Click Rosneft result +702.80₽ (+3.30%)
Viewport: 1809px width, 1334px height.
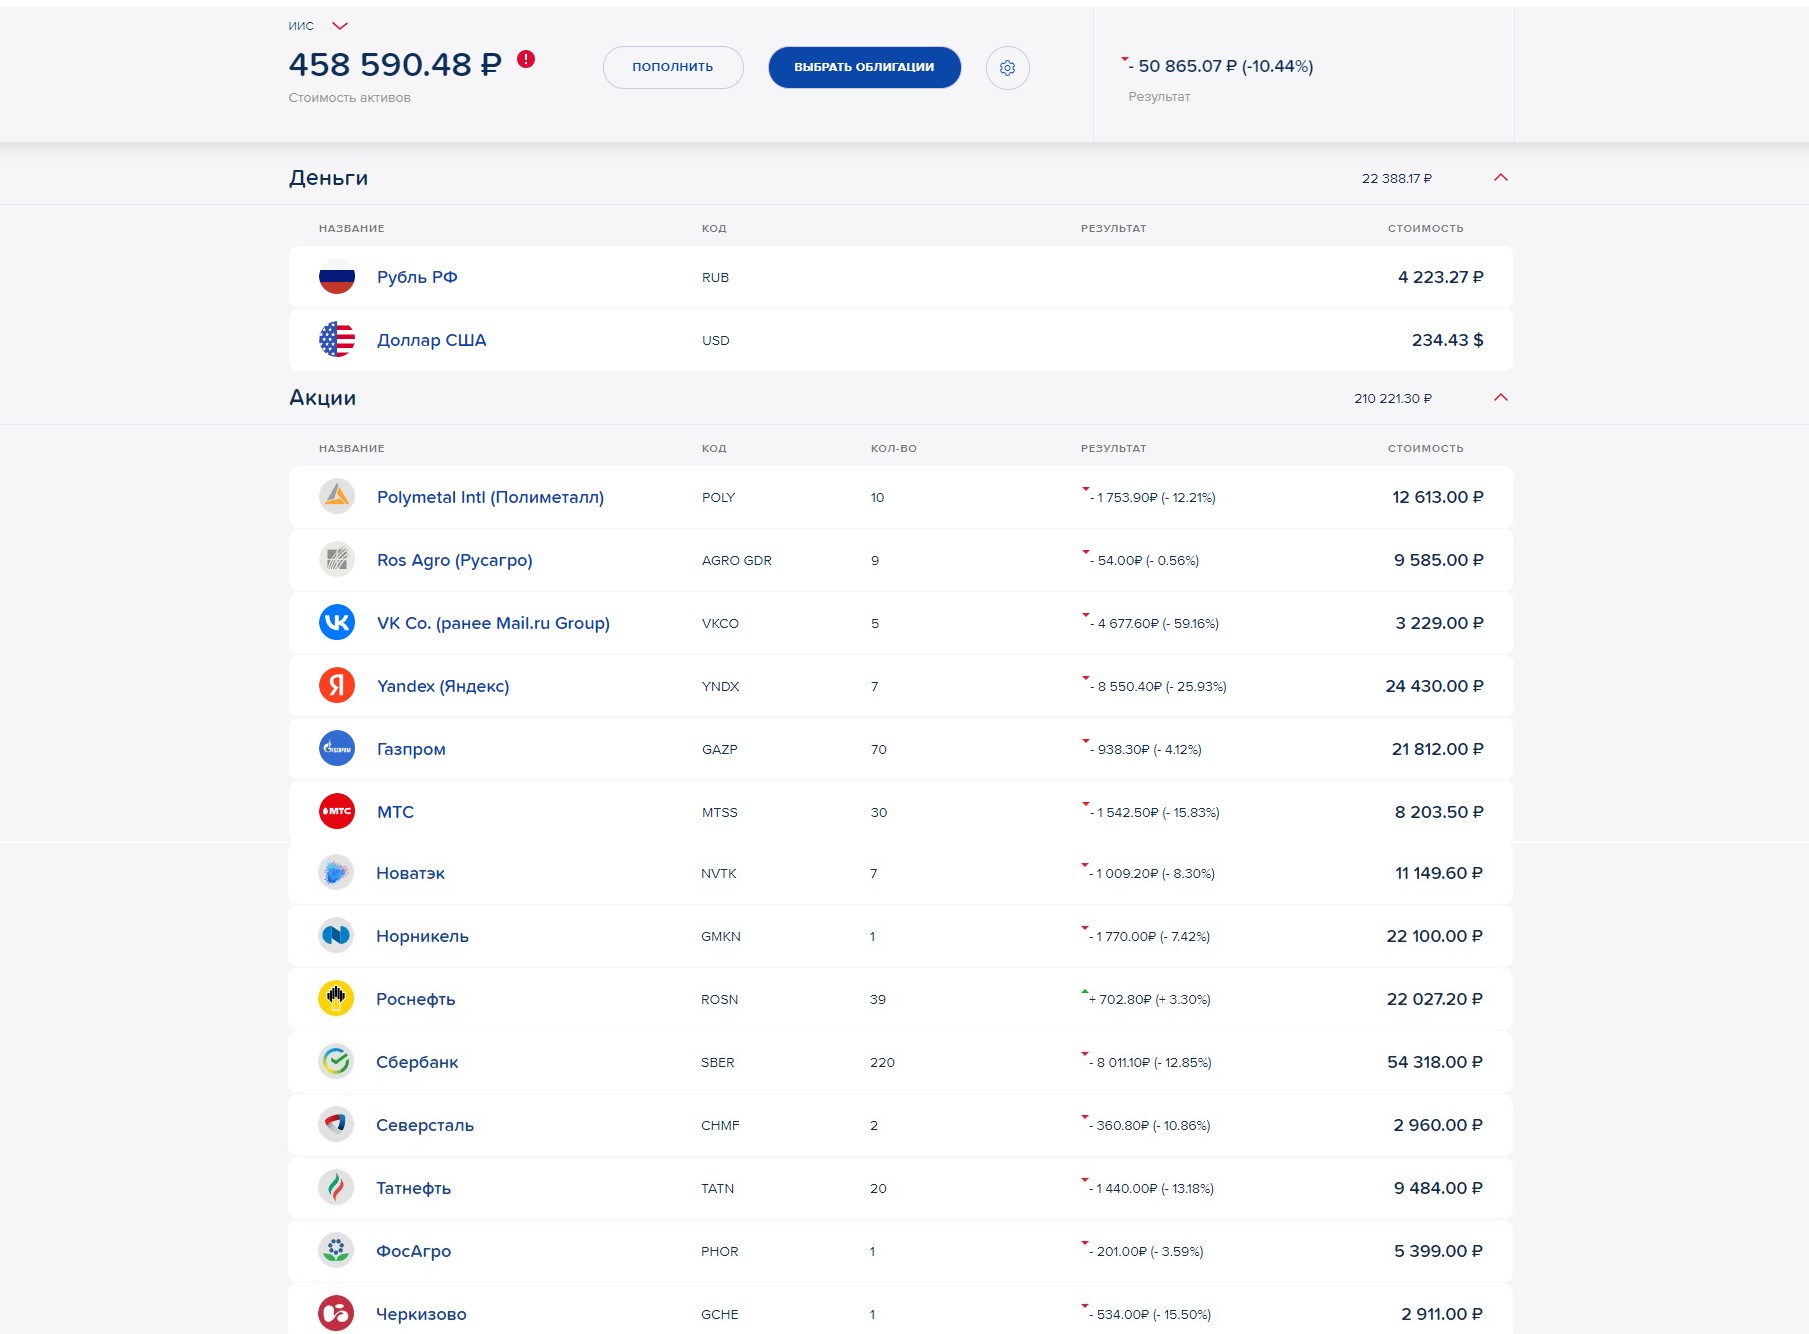point(1149,999)
